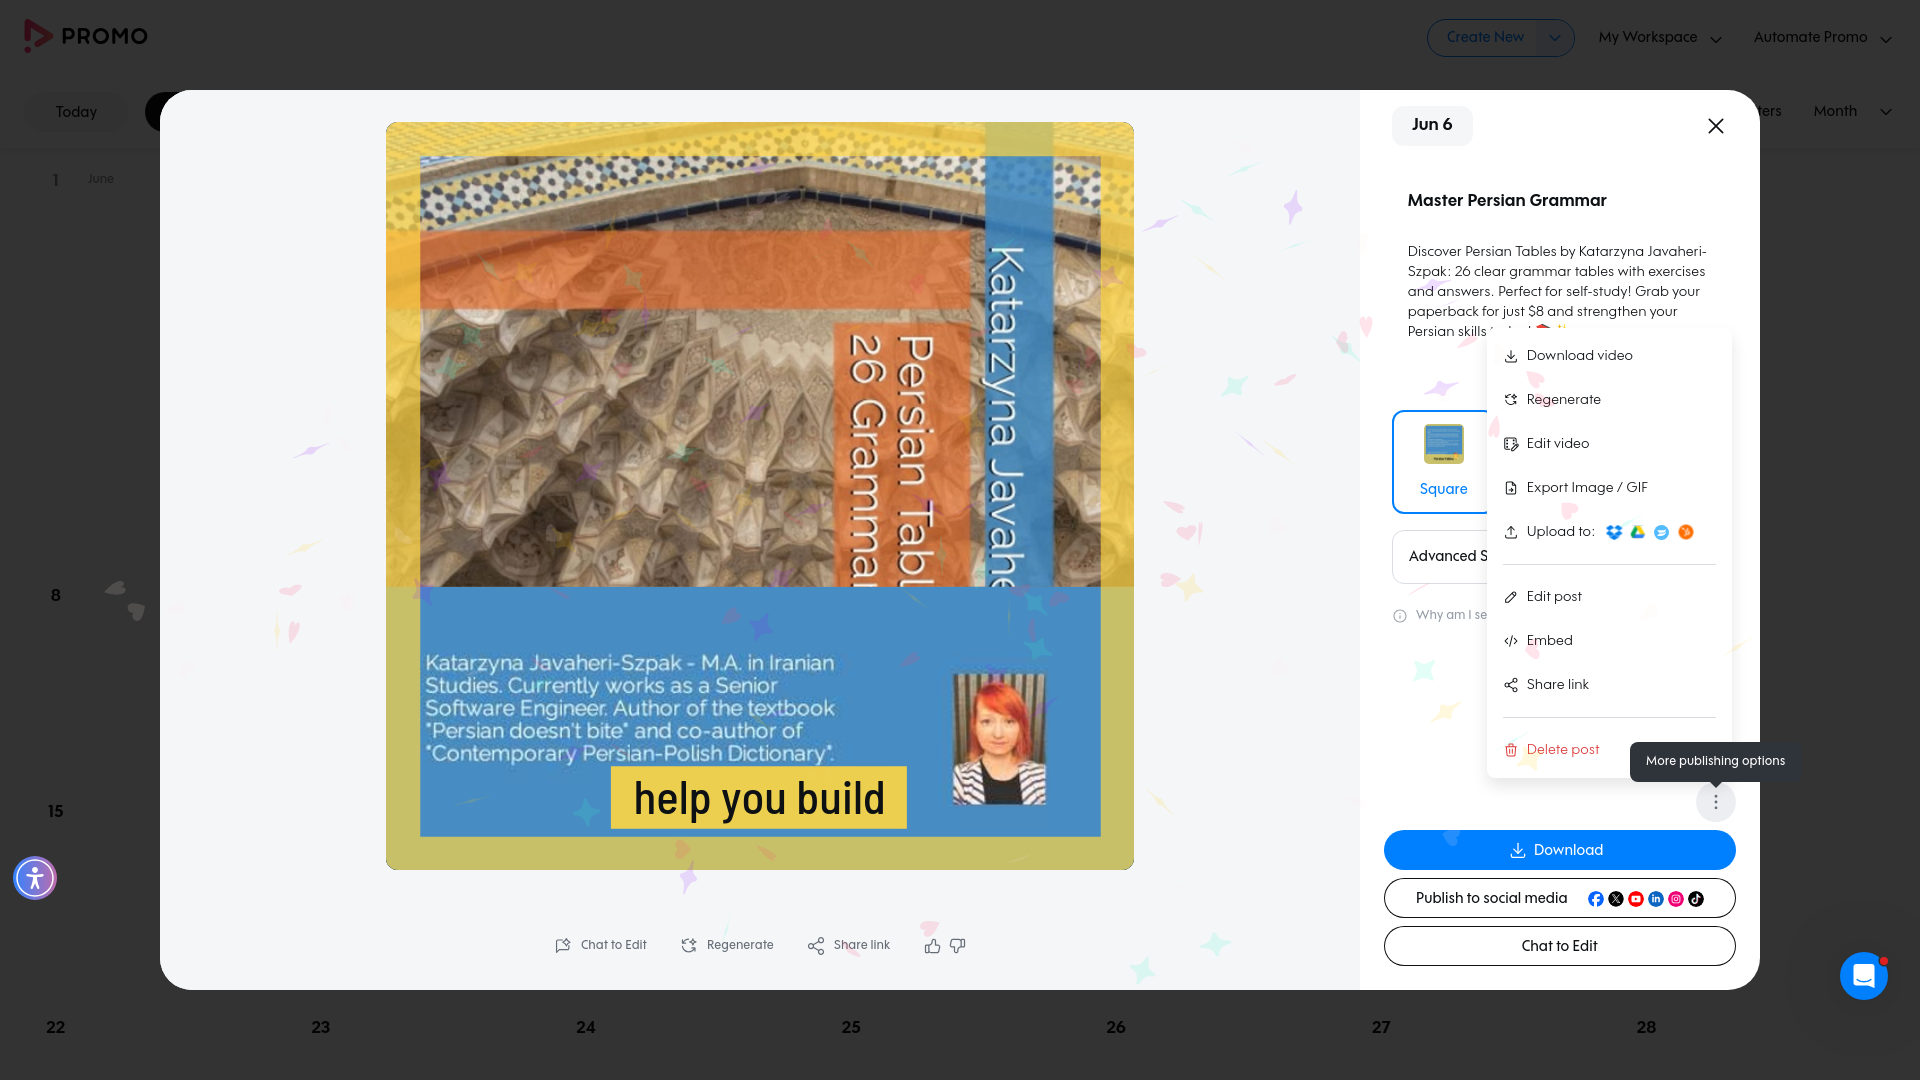Choose Embed from the options menu
Screen dimensions: 1920x1080
(x=1608, y=641)
